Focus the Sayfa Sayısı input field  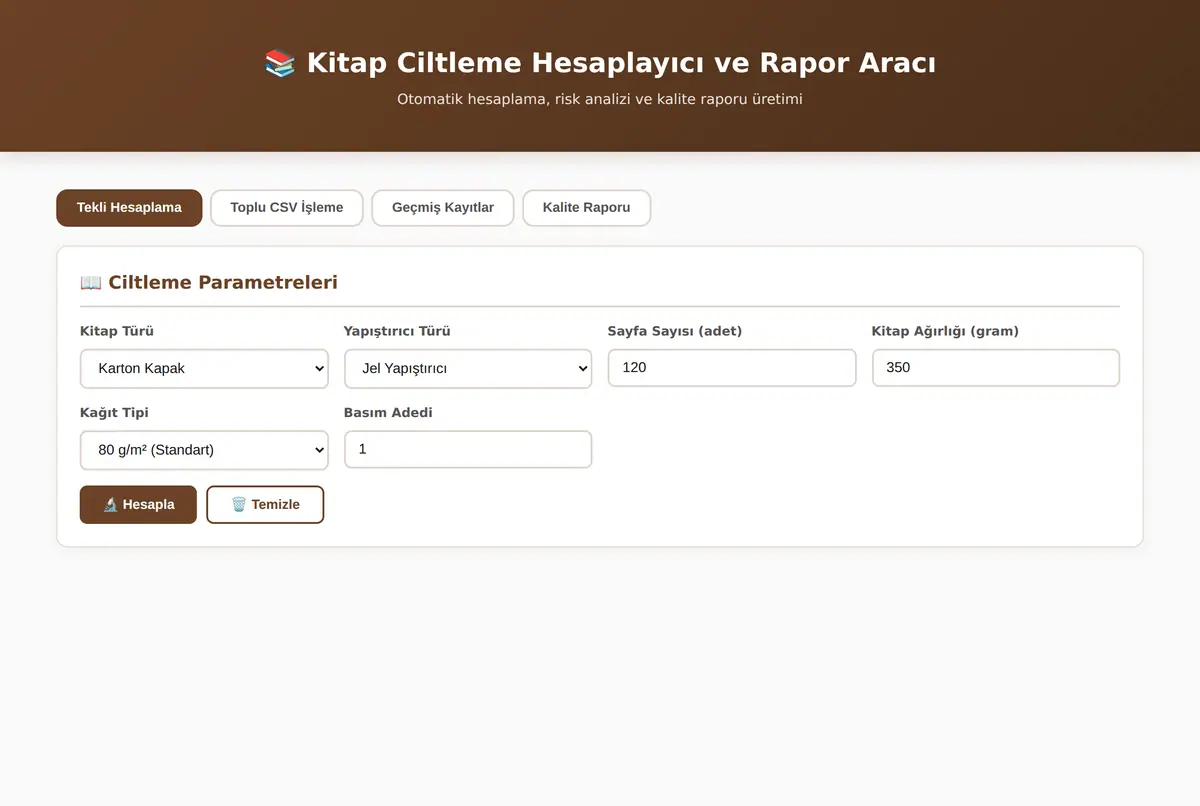pos(732,368)
